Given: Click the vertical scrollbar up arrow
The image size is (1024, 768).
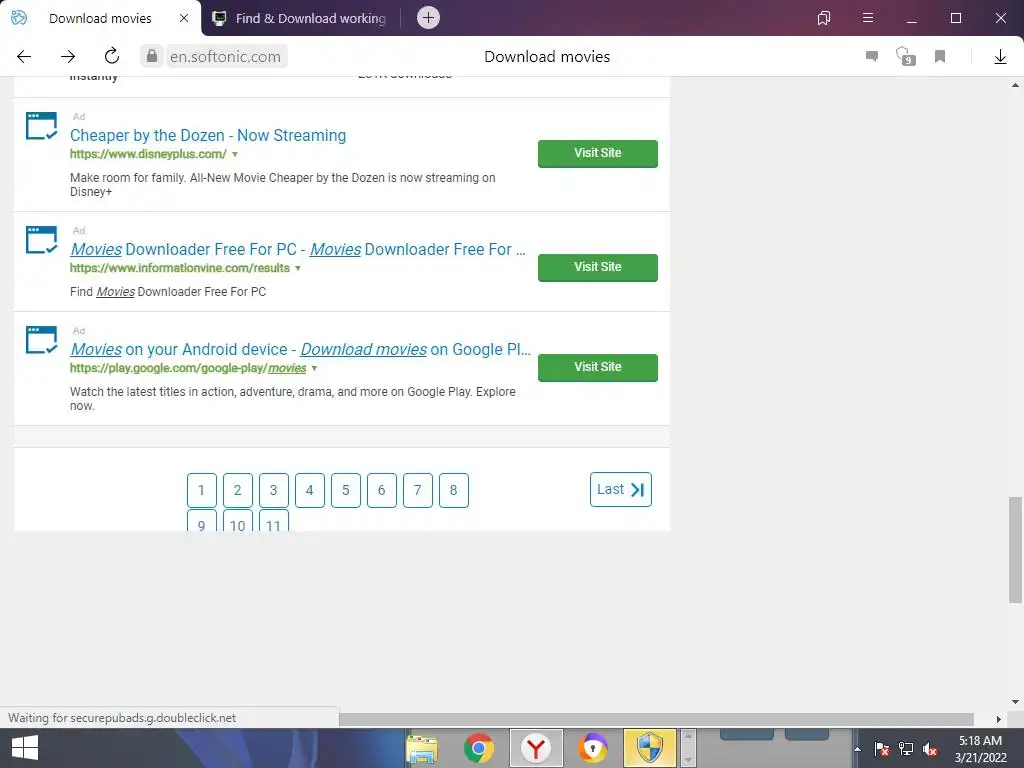Looking at the screenshot, I should (x=1015, y=86).
